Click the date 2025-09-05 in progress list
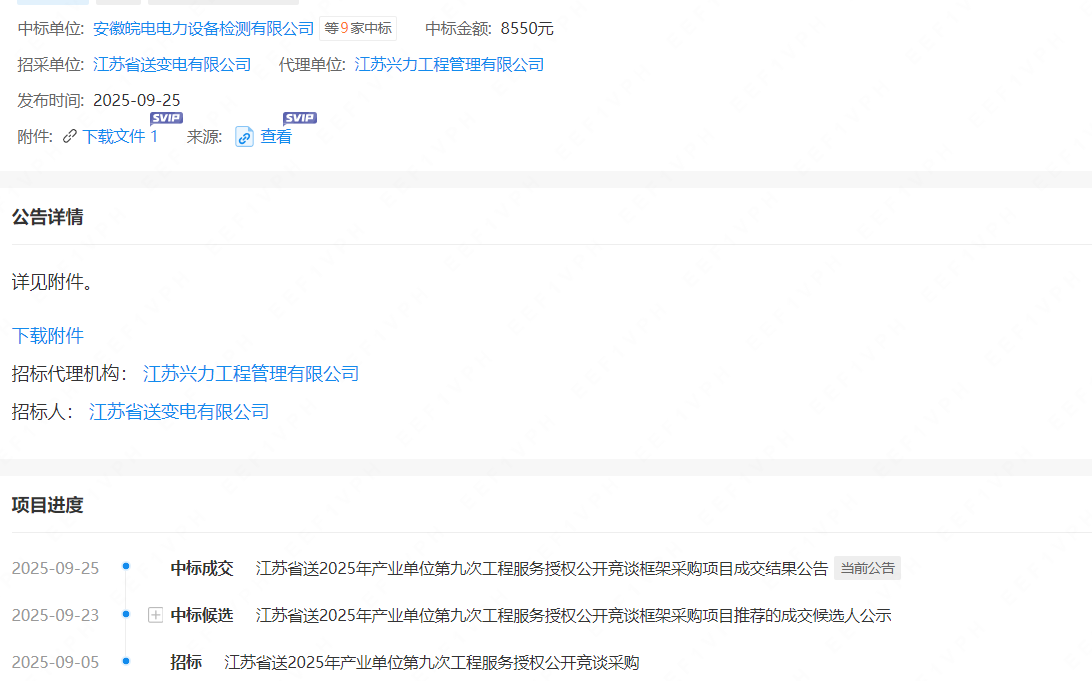This screenshot has width=1092, height=681. pos(56,662)
